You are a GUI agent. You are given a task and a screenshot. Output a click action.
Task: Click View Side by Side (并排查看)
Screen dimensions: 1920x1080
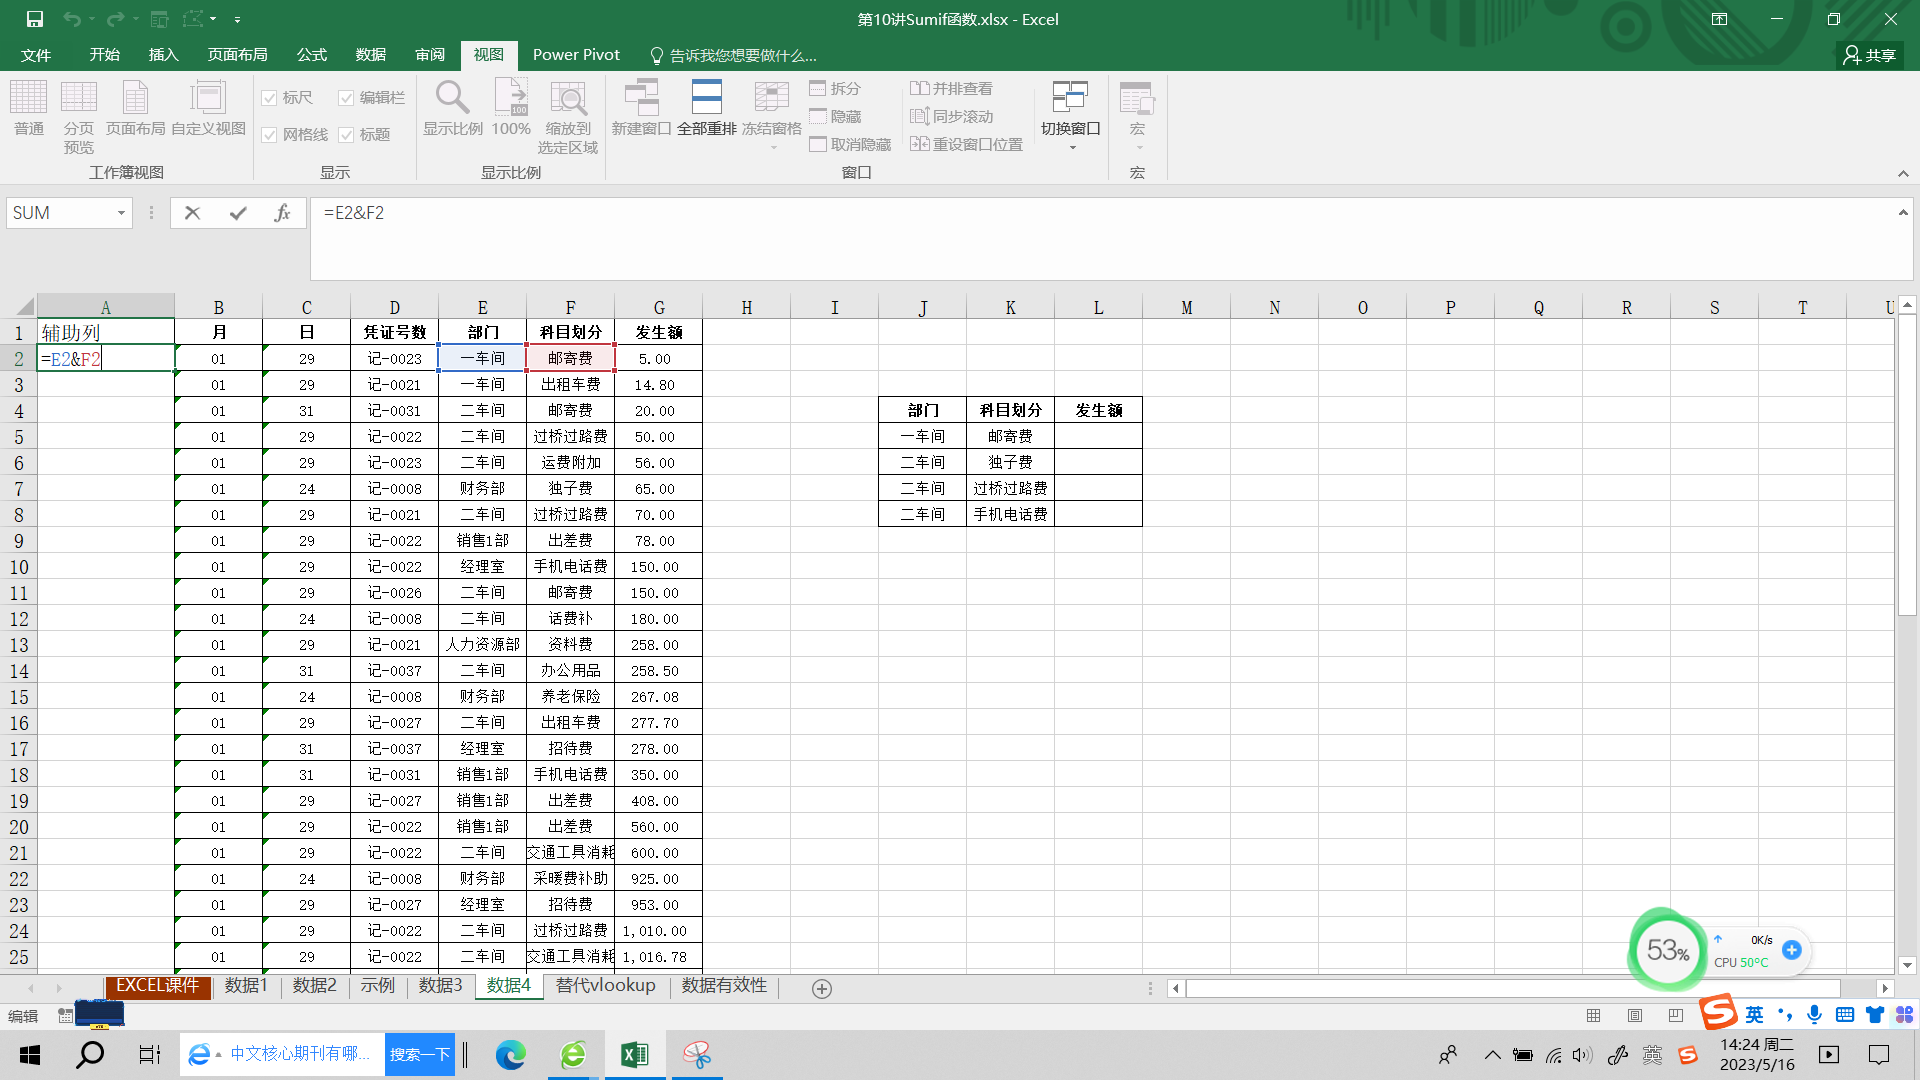pyautogui.click(x=951, y=89)
